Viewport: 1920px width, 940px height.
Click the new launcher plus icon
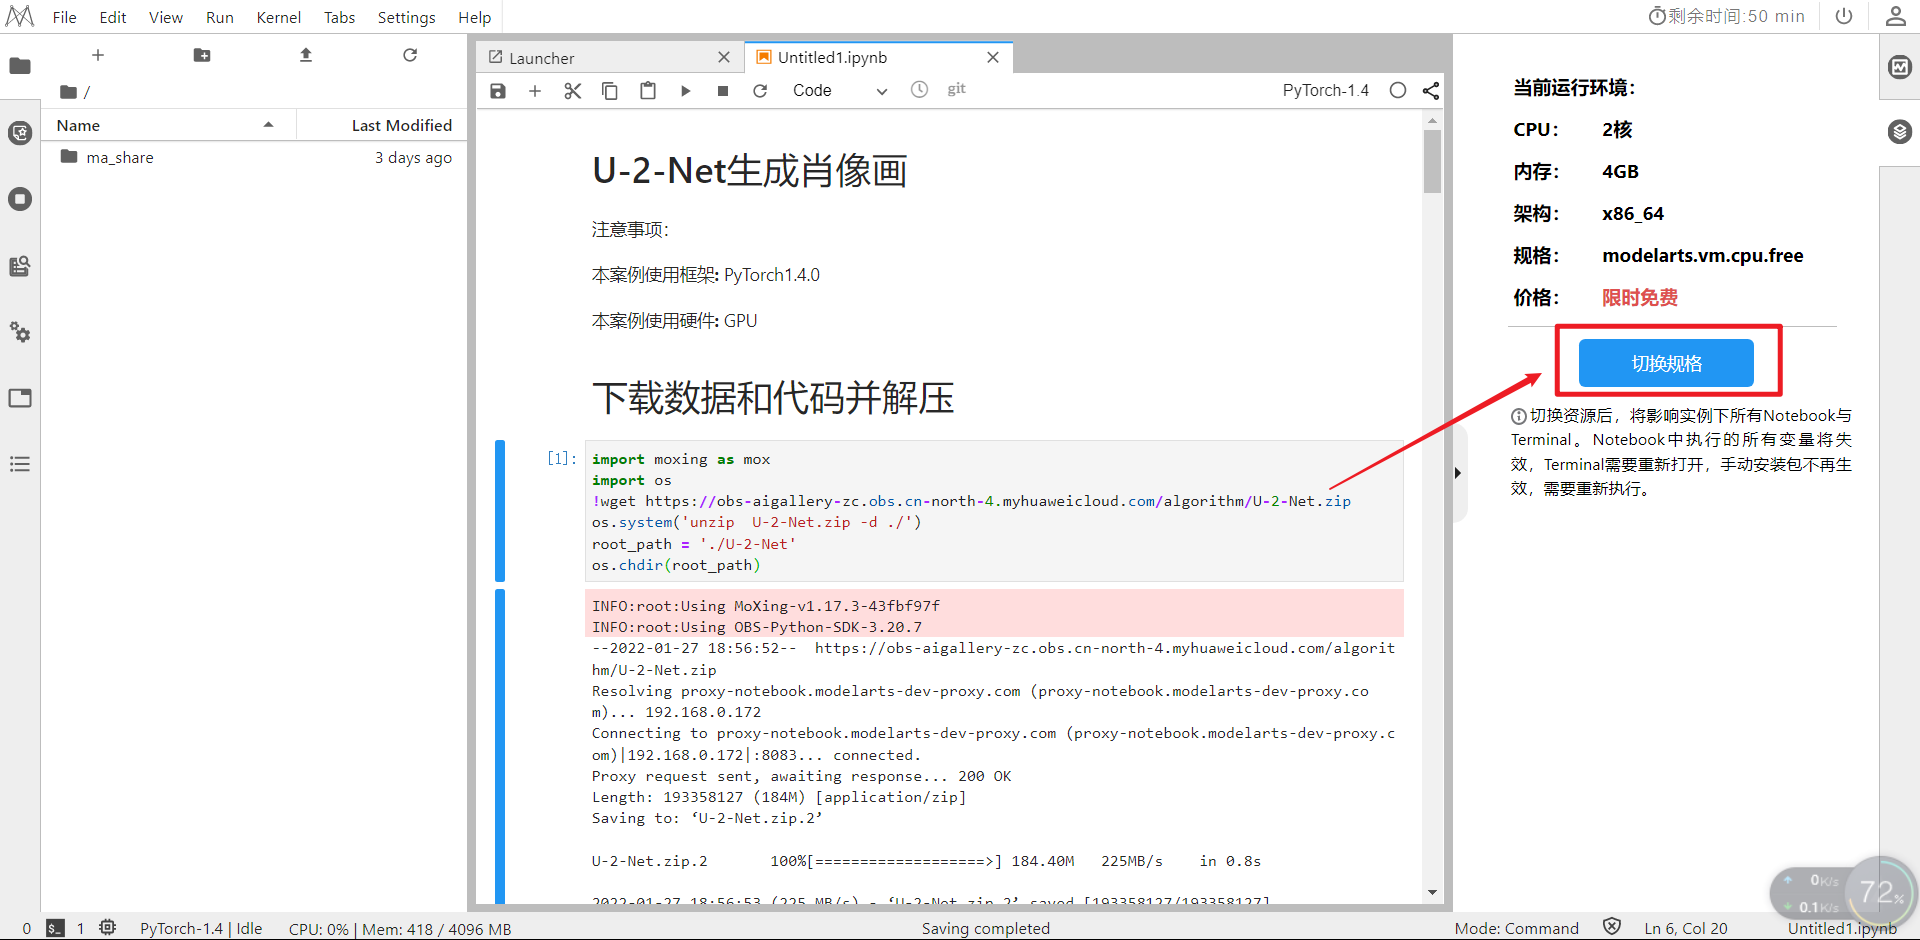point(98,55)
